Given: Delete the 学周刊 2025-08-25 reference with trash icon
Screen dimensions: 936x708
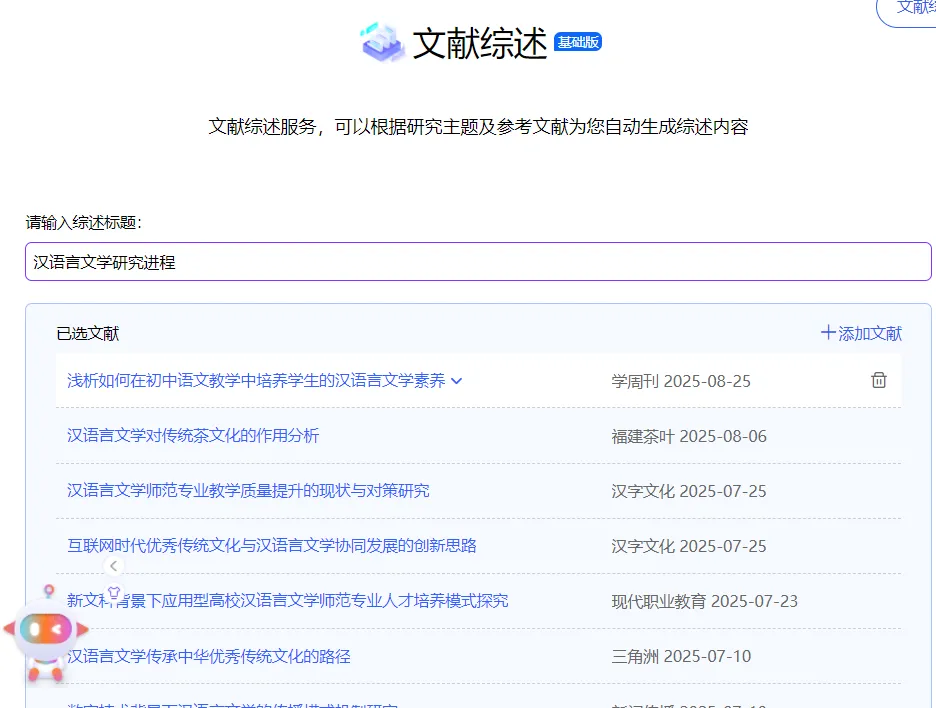Looking at the screenshot, I should pyautogui.click(x=879, y=380).
